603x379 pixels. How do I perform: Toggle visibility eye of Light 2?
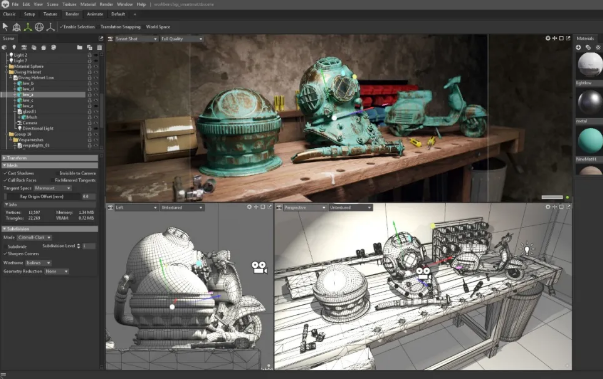[x=96, y=55]
